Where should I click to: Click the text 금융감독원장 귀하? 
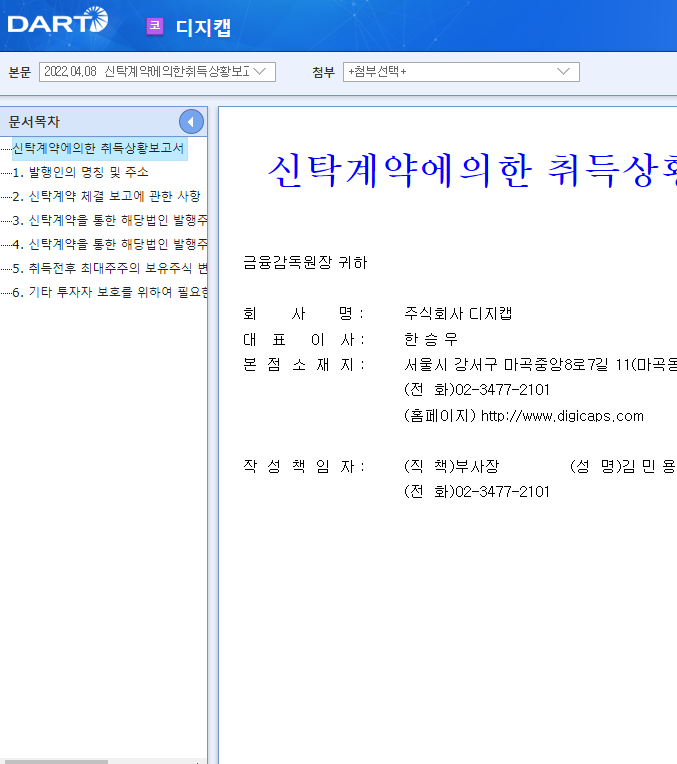[x=305, y=263]
